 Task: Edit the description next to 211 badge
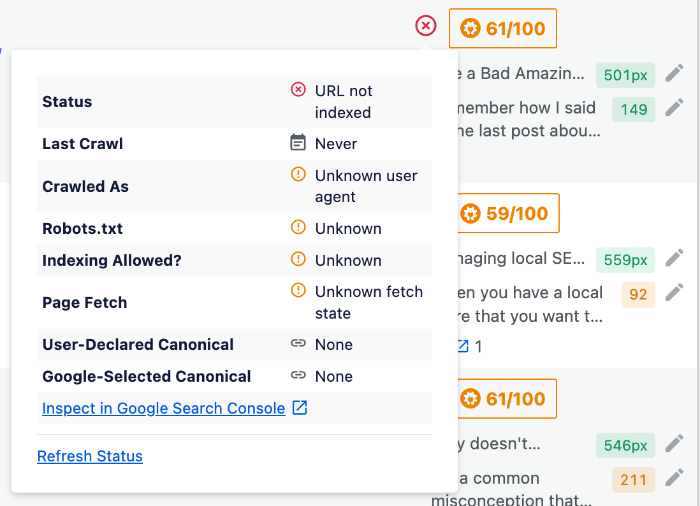pyautogui.click(x=674, y=478)
